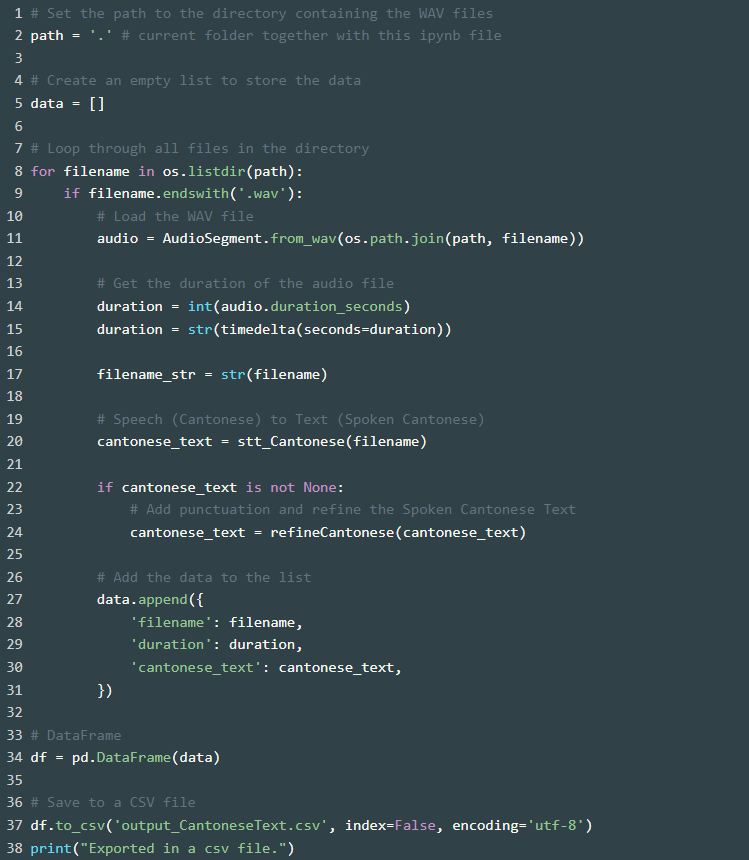
Task: Click "AudioSegment" on line 11
Action: click(x=212, y=239)
